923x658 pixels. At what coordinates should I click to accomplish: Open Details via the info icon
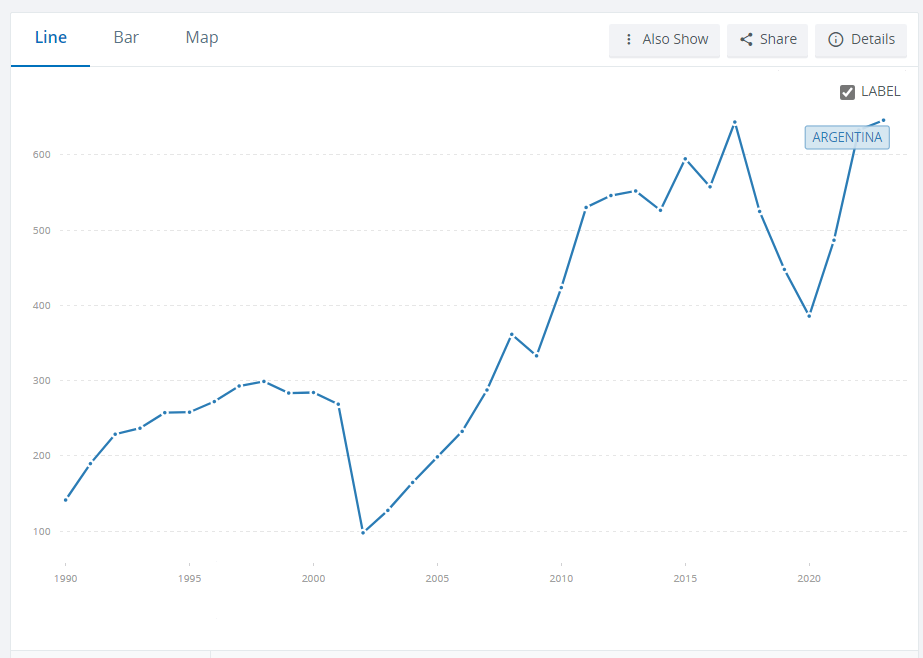[836, 40]
